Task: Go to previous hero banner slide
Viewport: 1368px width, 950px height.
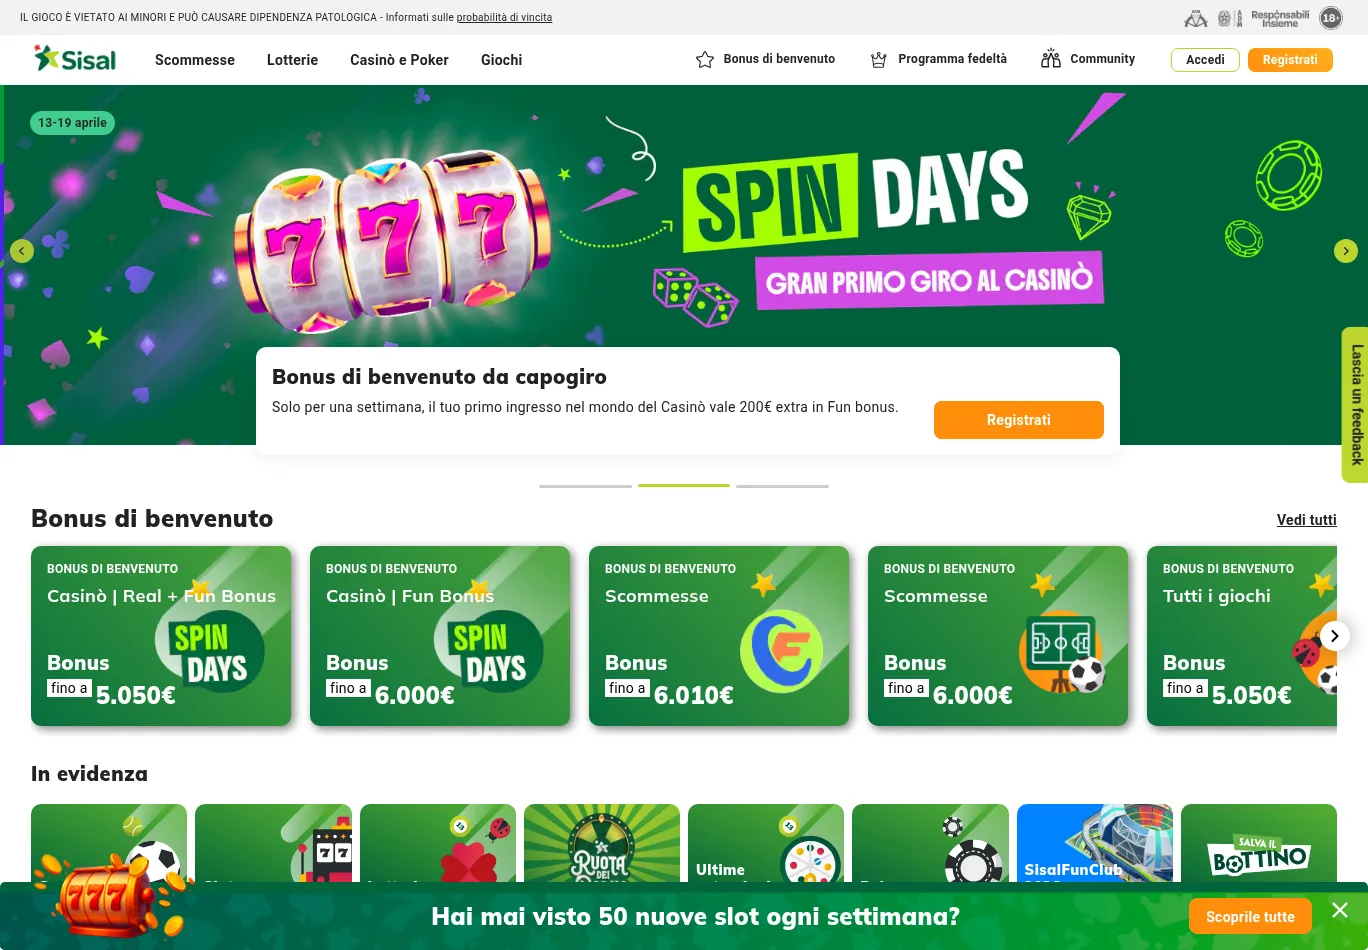Action: (x=22, y=251)
